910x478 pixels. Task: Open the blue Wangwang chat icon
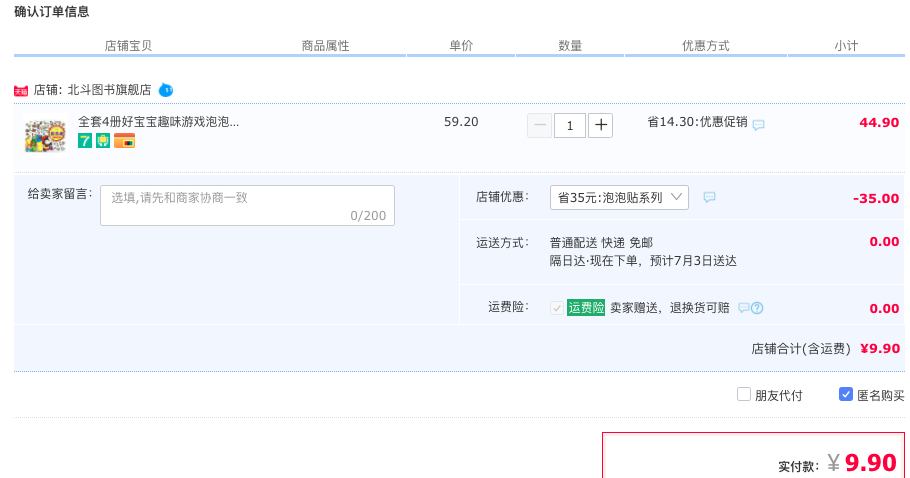tap(166, 90)
